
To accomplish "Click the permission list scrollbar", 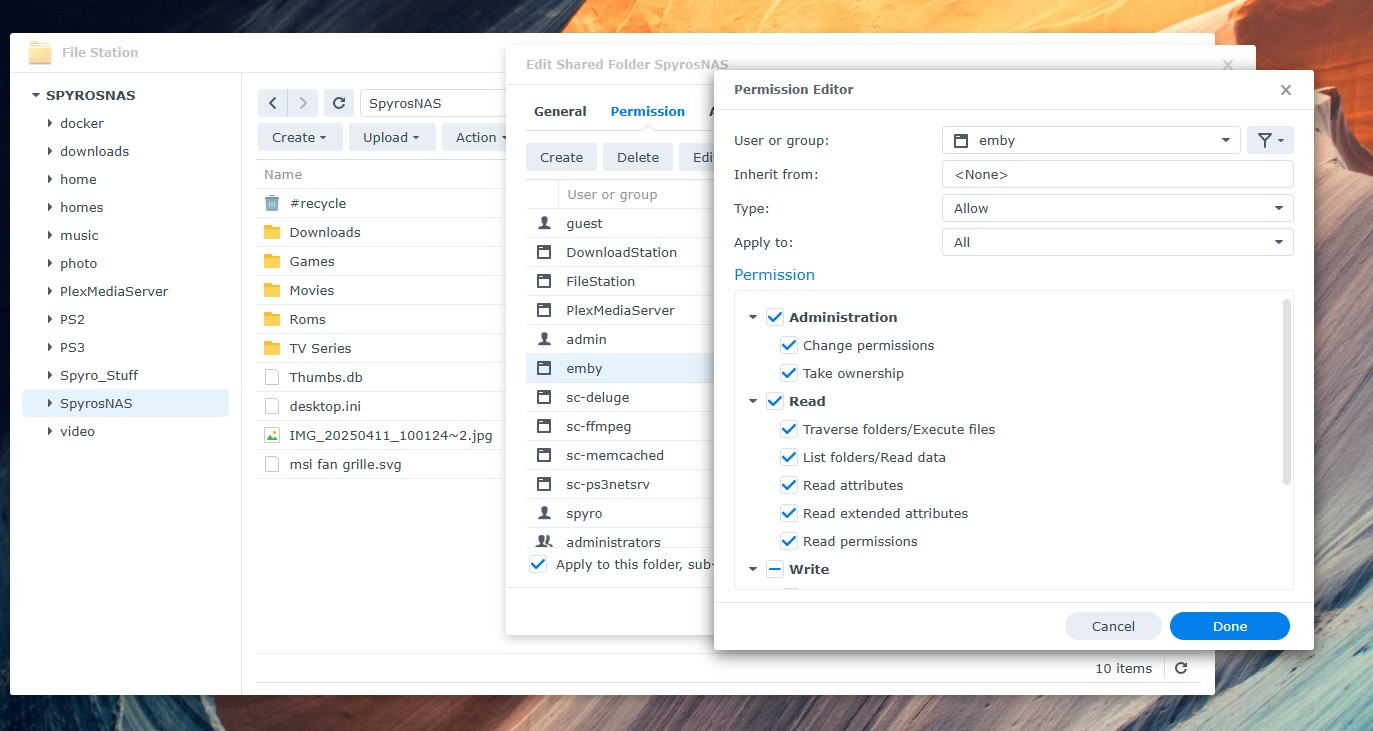I will (1286, 392).
